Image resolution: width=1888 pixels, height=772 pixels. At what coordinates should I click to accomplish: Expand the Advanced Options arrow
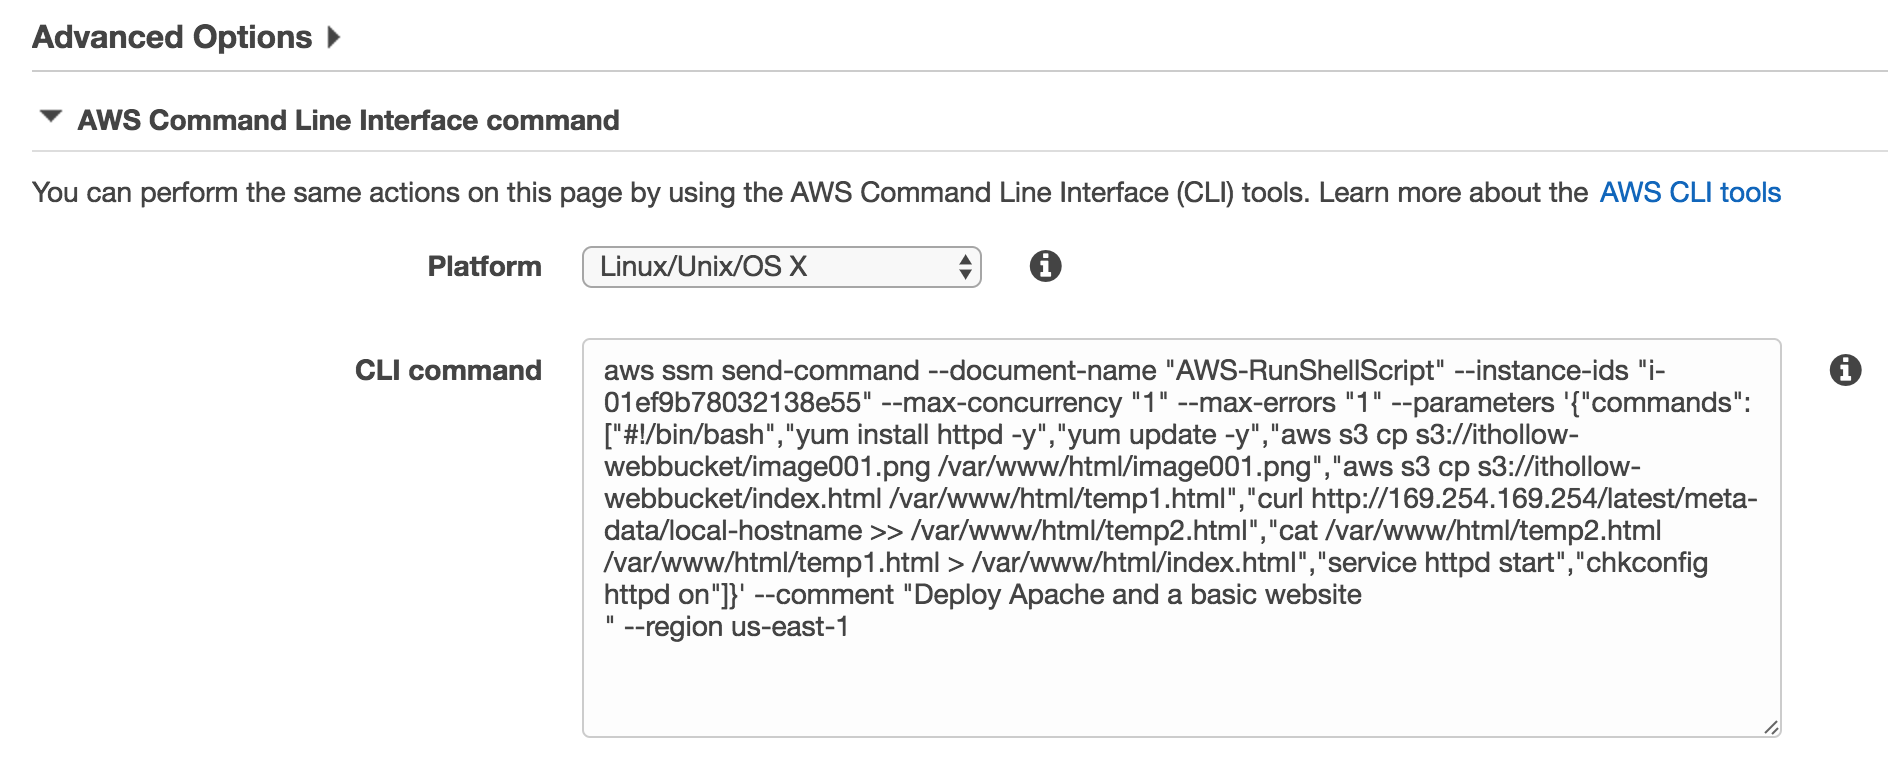pos(334,38)
